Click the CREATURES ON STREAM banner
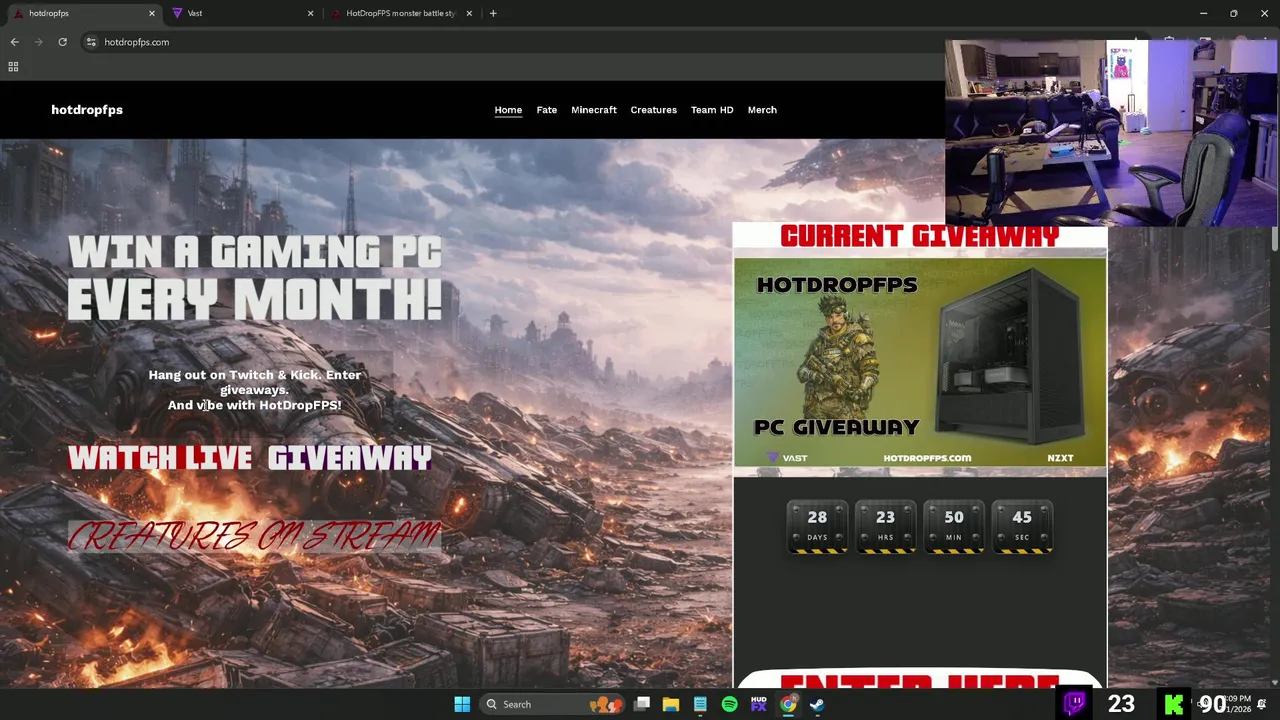1280x720 pixels. [x=254, y=536]
